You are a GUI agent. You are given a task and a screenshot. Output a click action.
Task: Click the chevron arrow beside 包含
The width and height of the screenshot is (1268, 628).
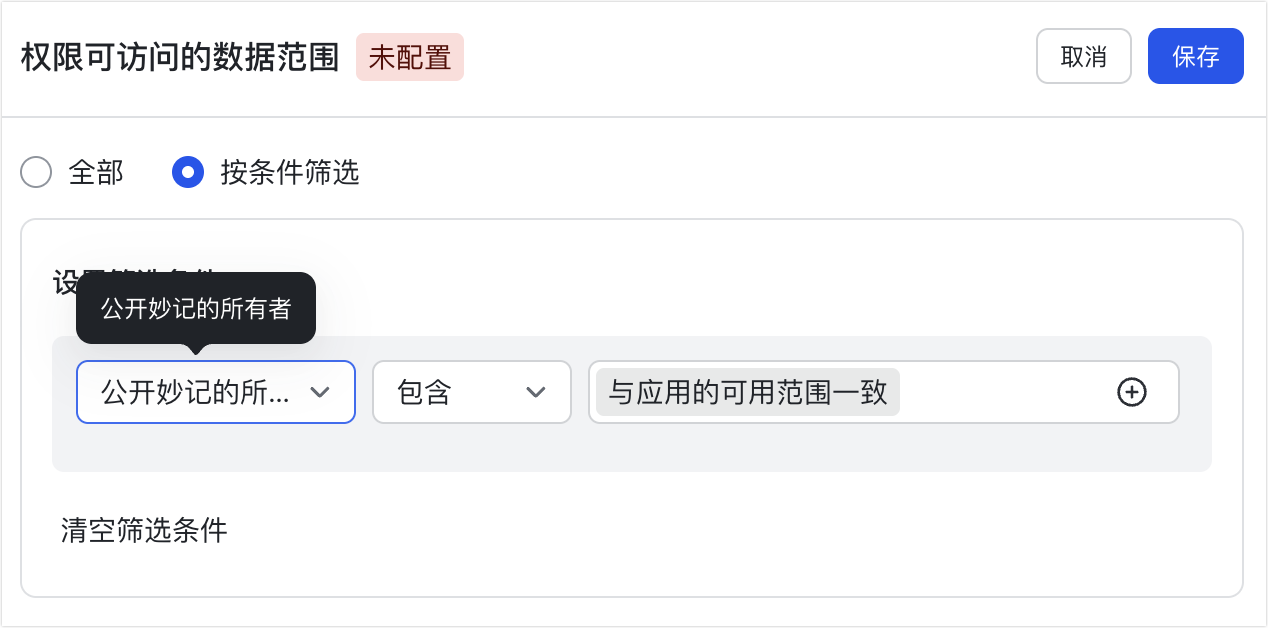[x=536, y=393]
